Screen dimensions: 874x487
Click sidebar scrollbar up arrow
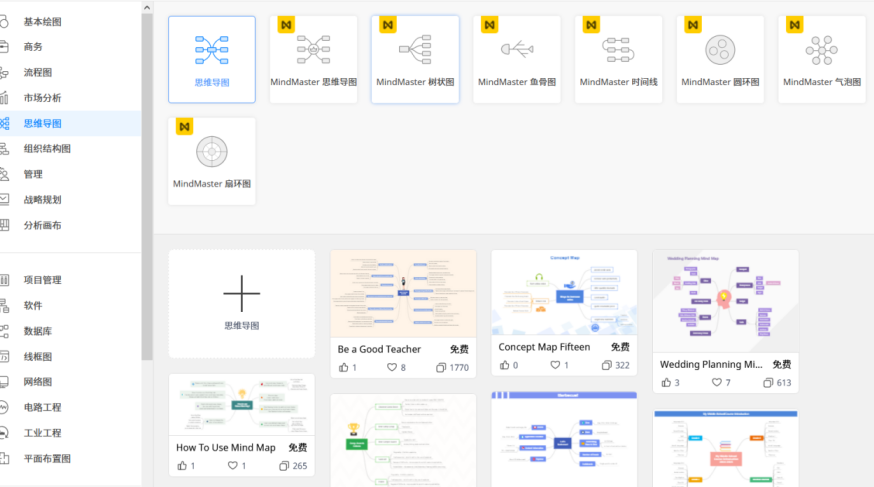point(147,8)
